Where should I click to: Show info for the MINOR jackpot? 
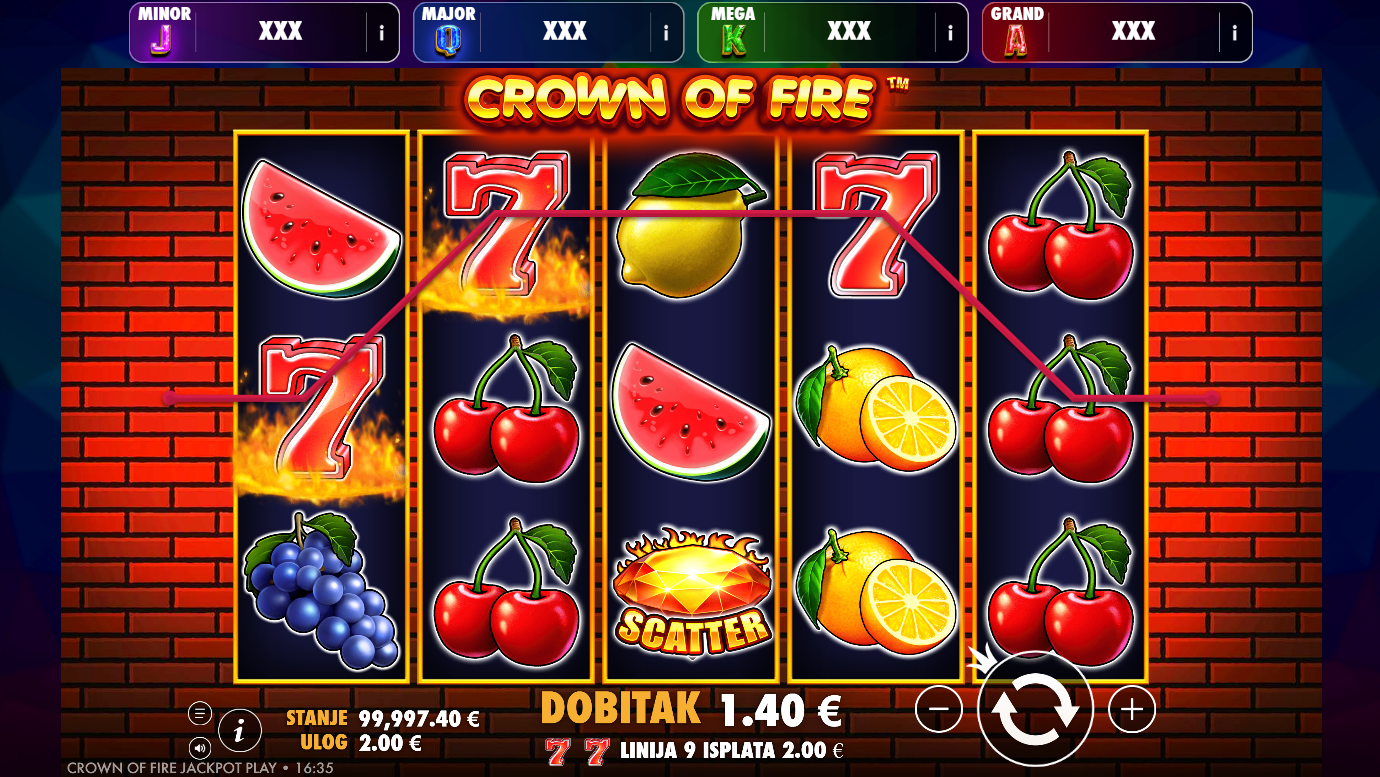382,33
